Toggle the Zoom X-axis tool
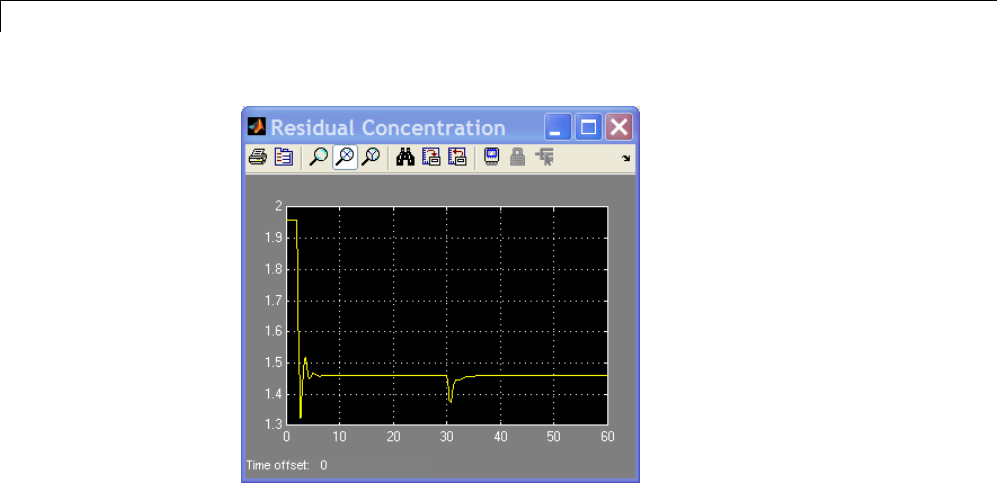Viewport: 997px width, 483px height. pos(345,157)
